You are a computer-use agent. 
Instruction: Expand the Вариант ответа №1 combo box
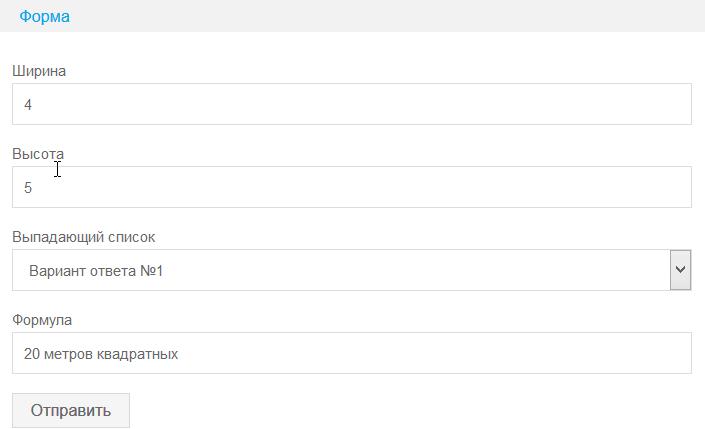tap(340, 270)
